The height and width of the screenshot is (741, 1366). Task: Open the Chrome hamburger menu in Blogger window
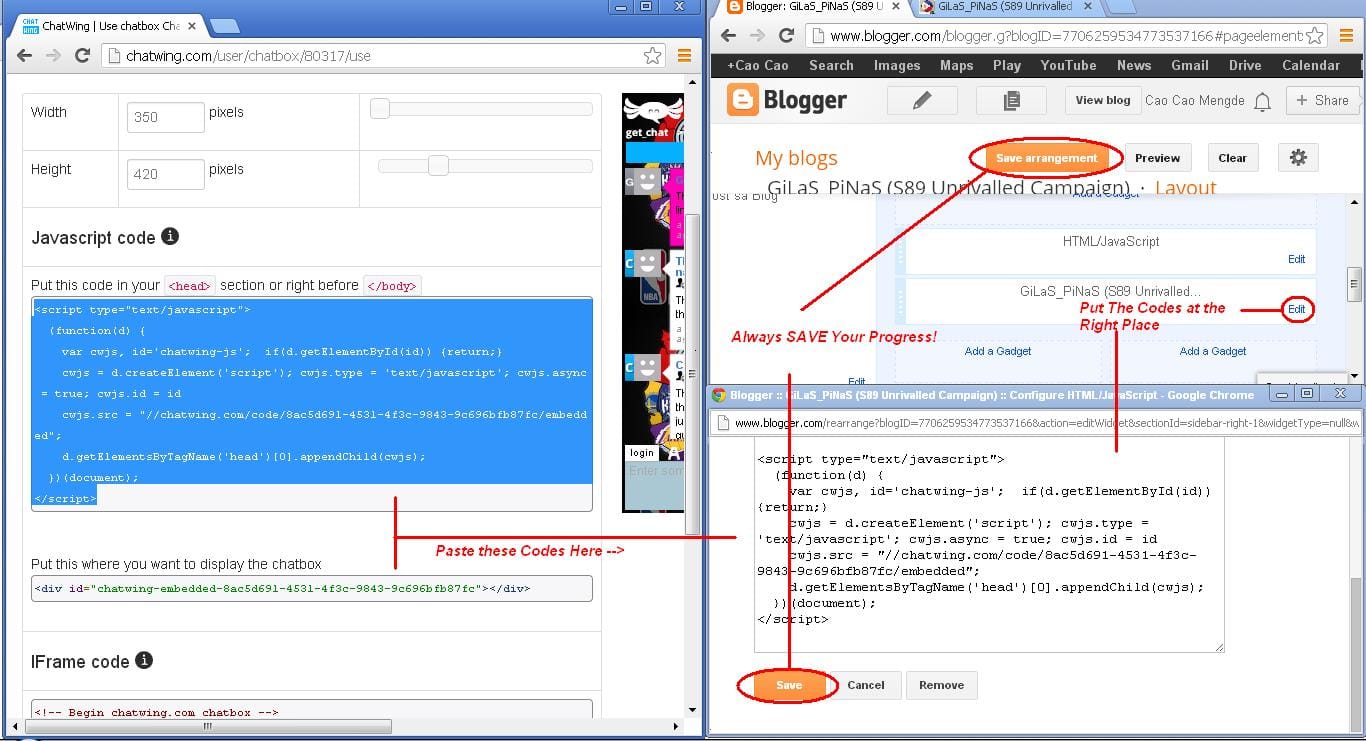click(1348, 33)
